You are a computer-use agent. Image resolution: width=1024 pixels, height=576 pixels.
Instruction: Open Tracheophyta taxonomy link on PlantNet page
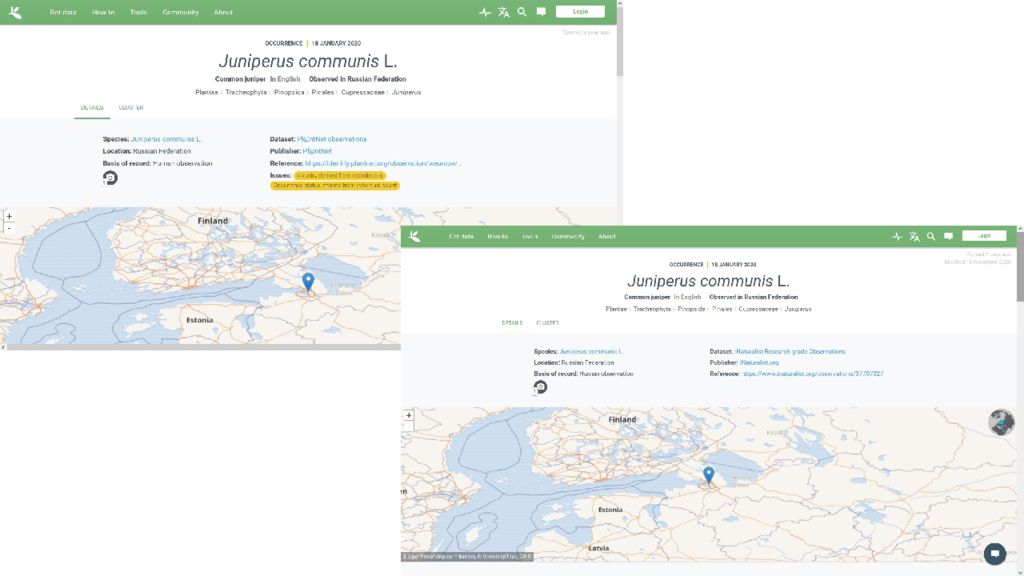pos(246,92)
